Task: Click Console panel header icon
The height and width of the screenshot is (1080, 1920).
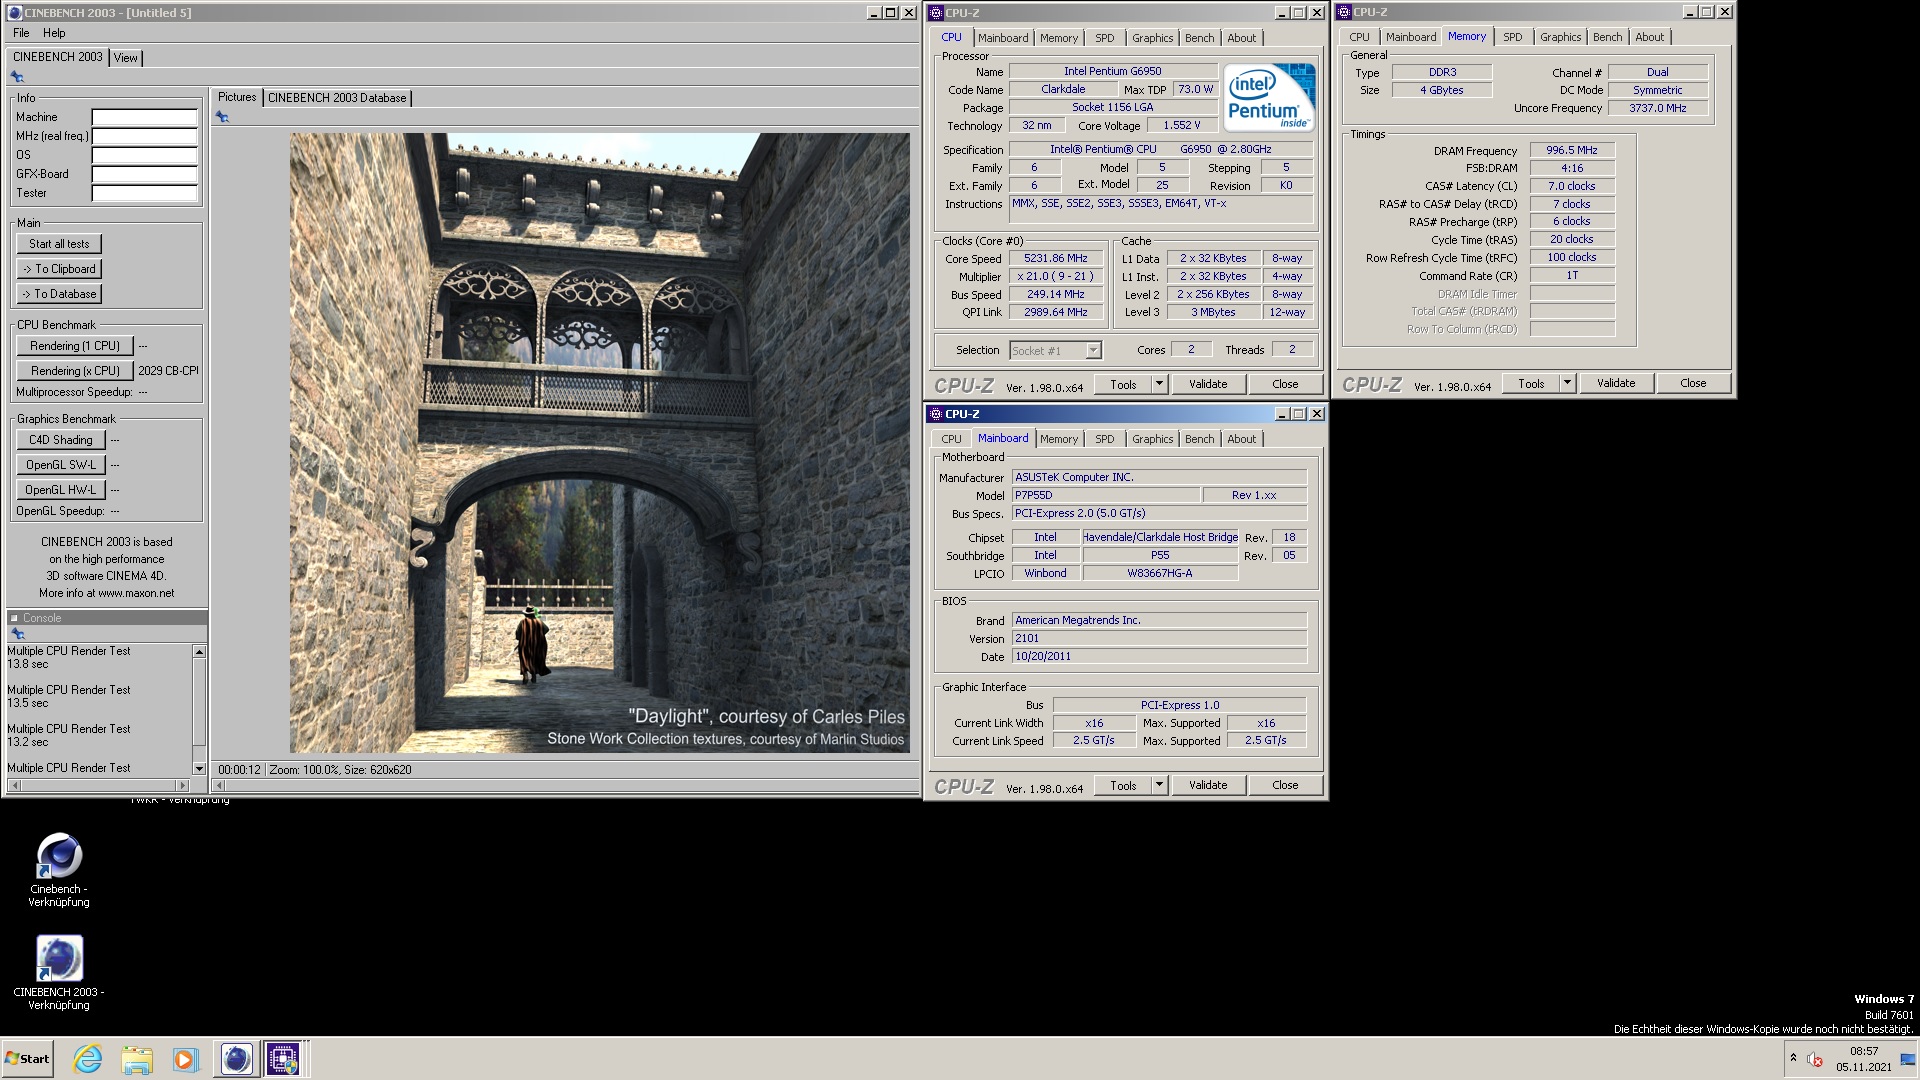Action: tap(14, 618)
